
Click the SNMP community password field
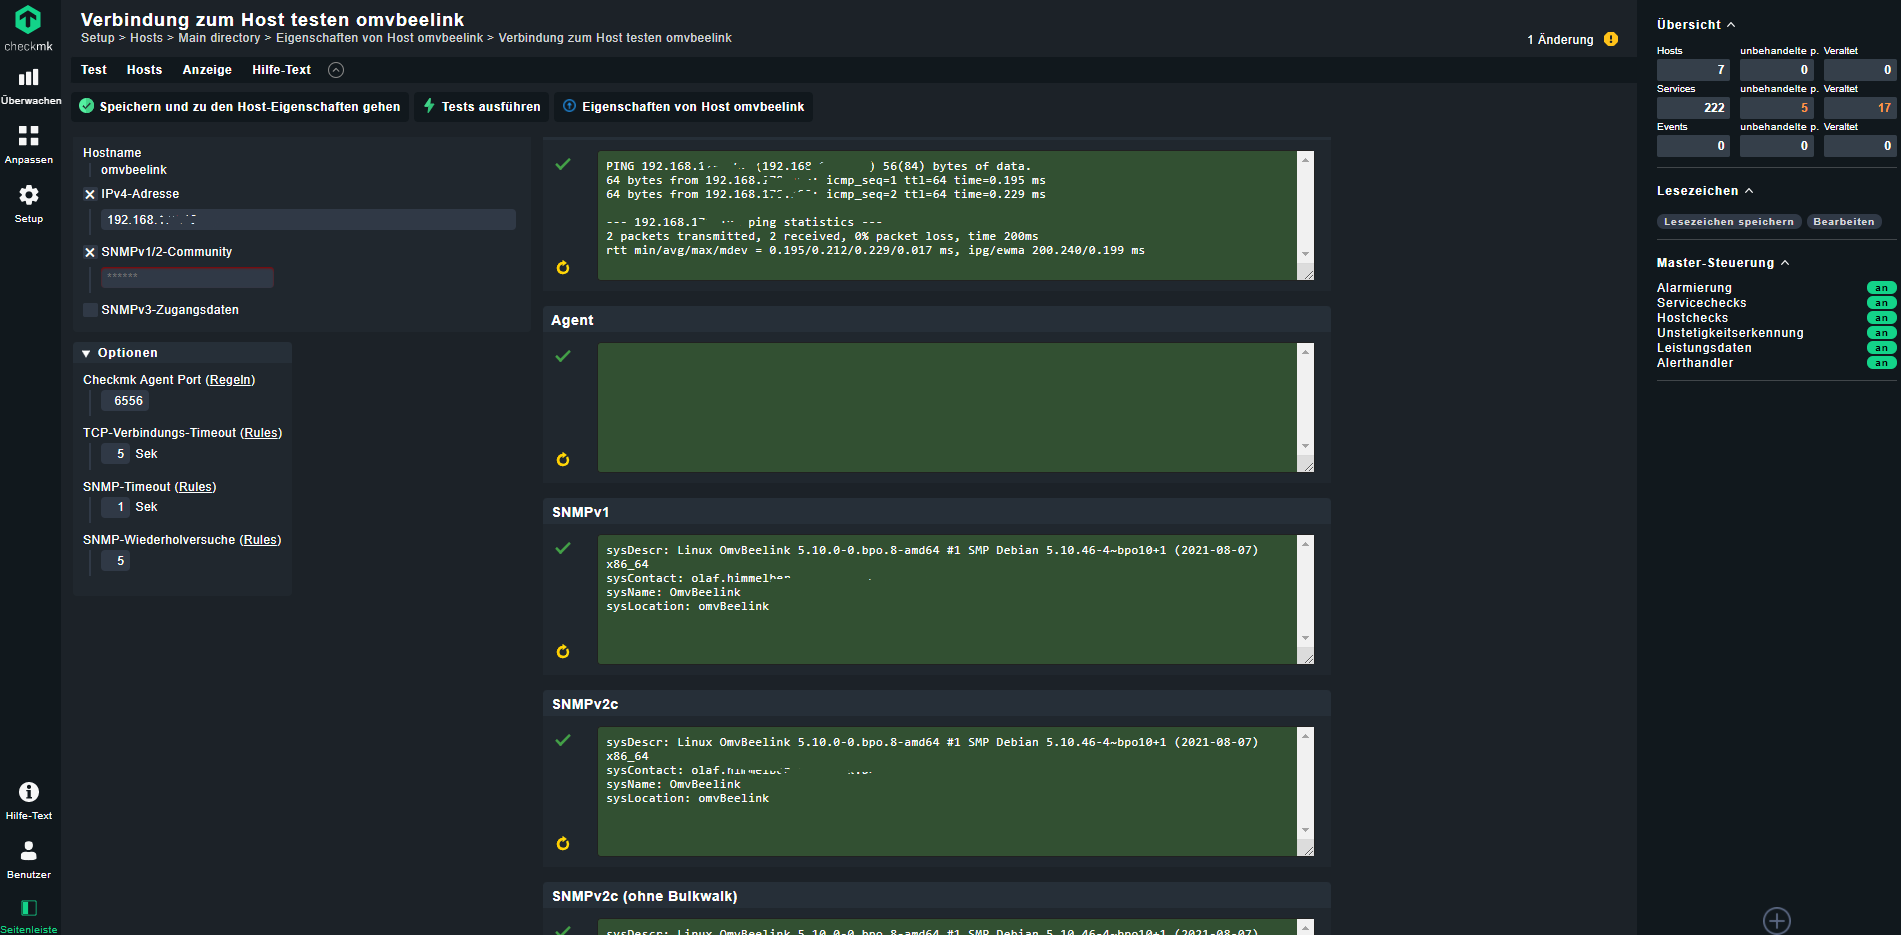(187, 277)
